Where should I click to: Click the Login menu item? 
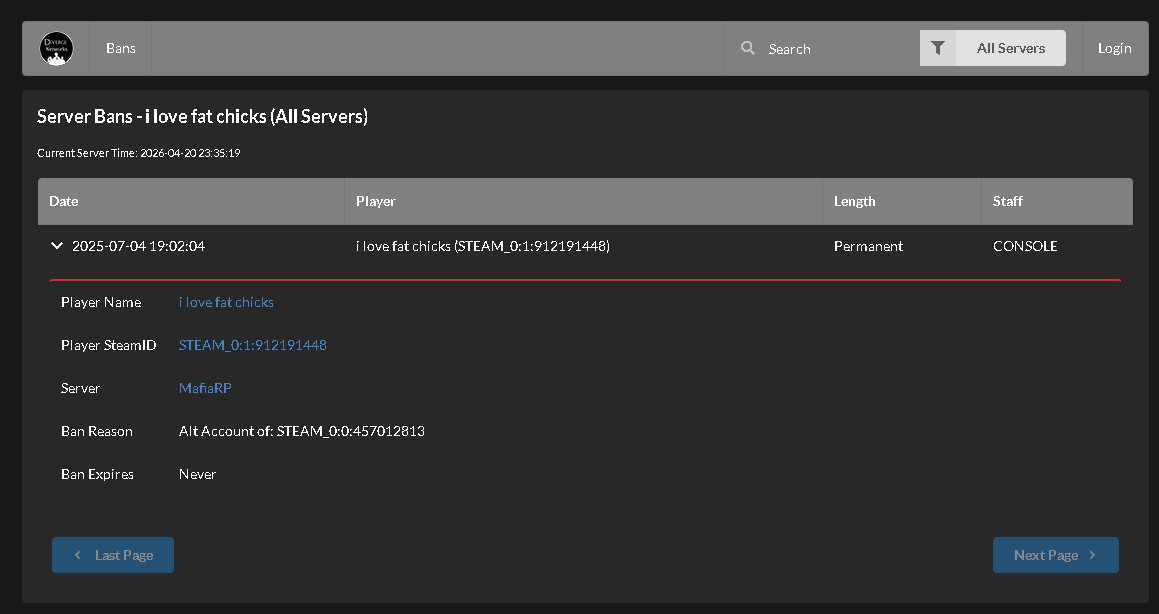point(1114,48)
